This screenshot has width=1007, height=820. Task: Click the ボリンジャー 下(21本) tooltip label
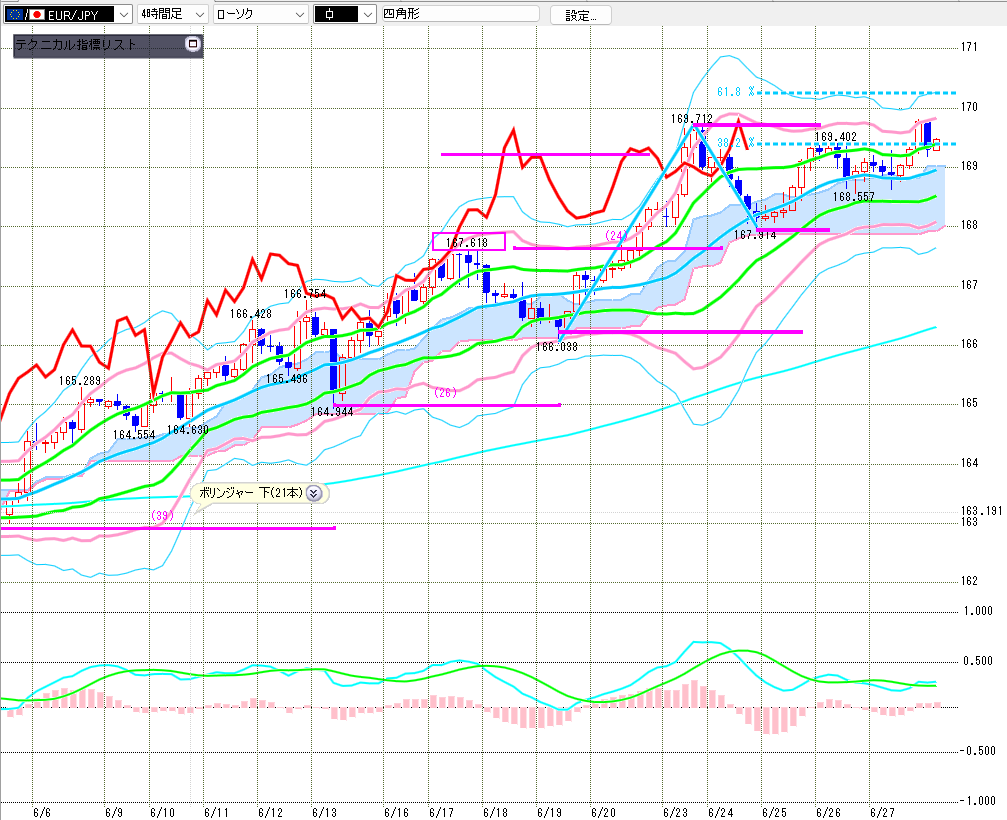click(x=250, y=493)
